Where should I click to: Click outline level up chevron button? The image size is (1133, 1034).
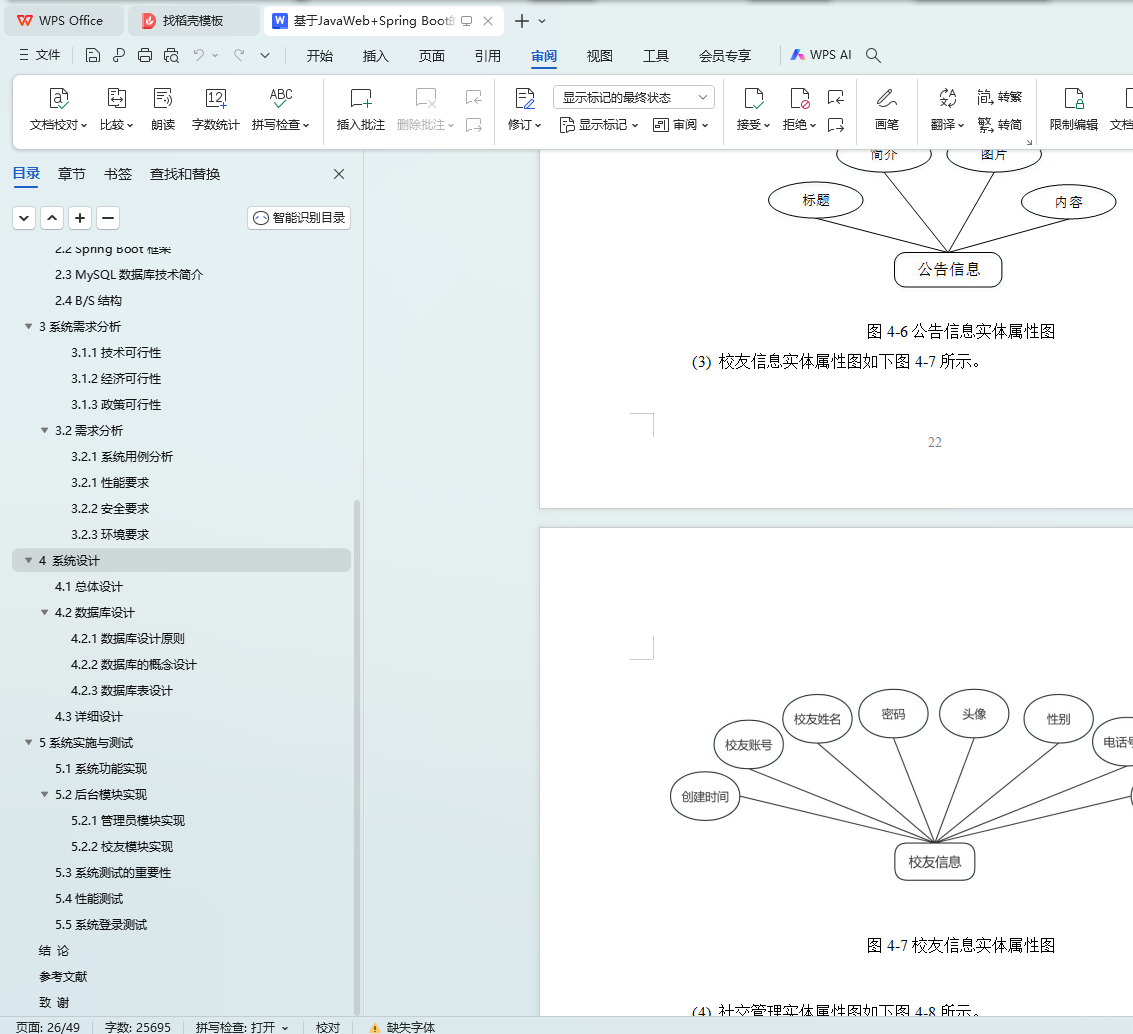pyautogui.click(x=52, y=218)
